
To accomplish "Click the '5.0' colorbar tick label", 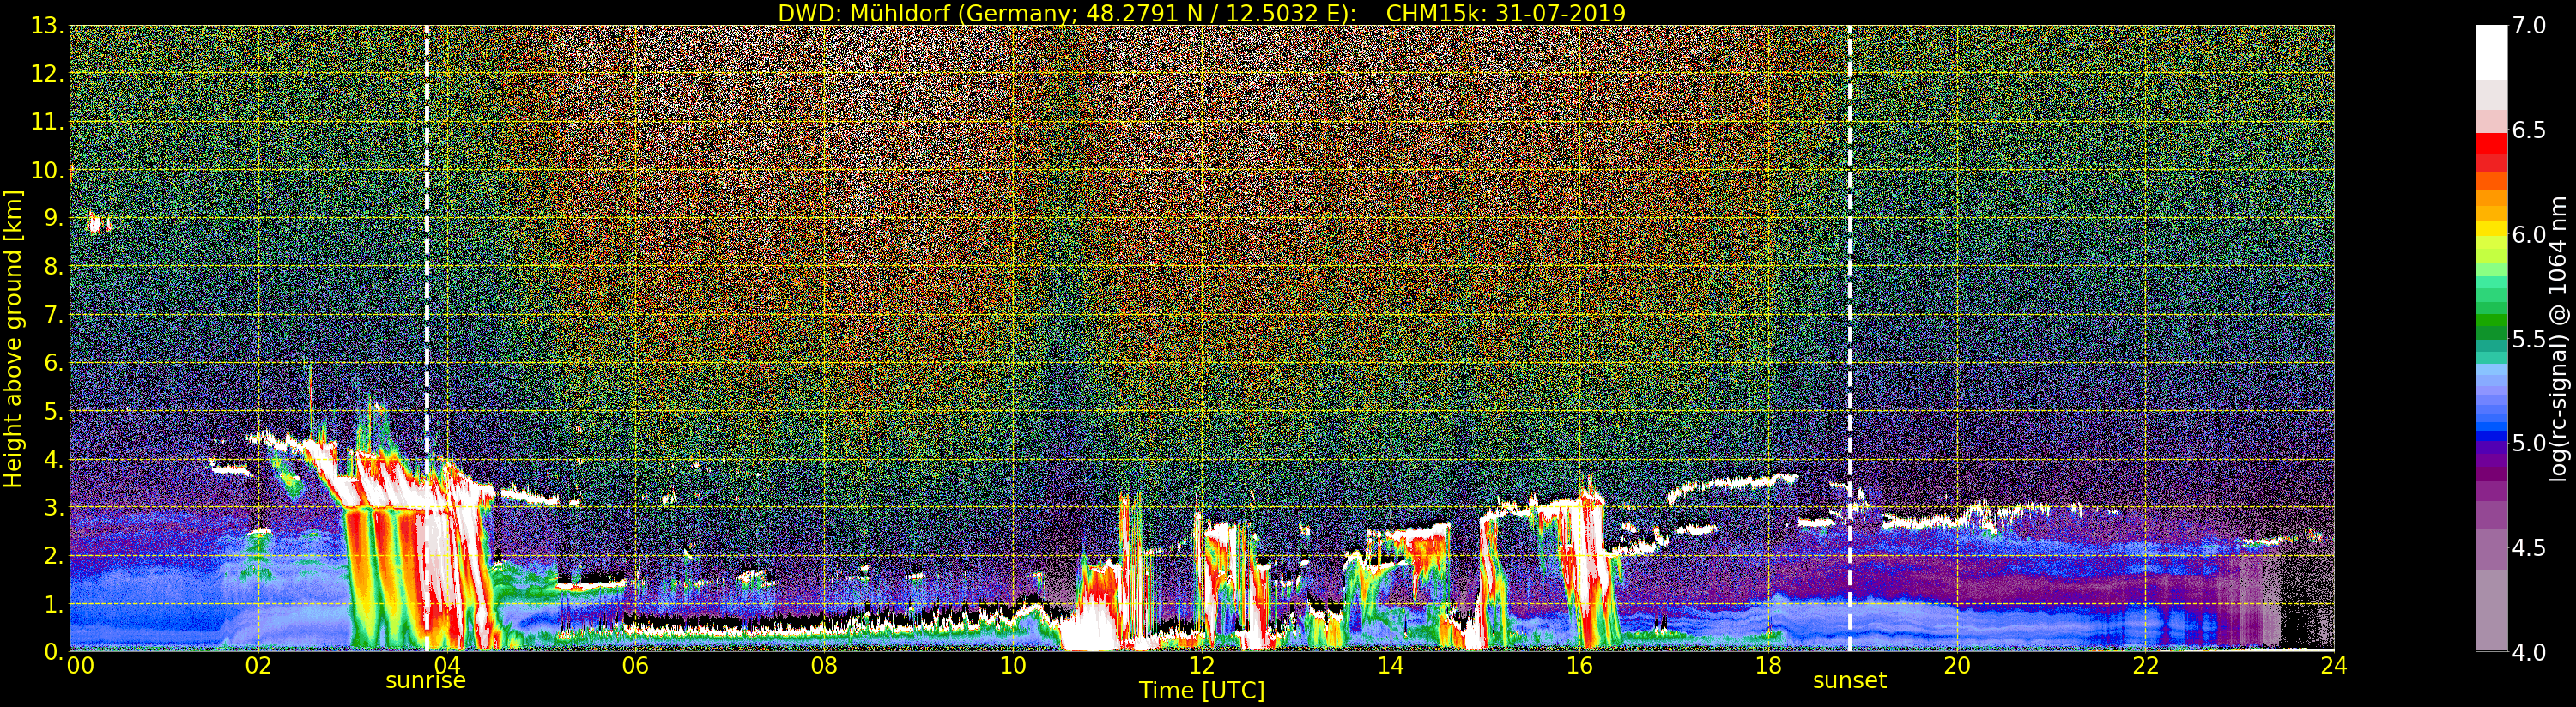I will tap(2529, 443).
